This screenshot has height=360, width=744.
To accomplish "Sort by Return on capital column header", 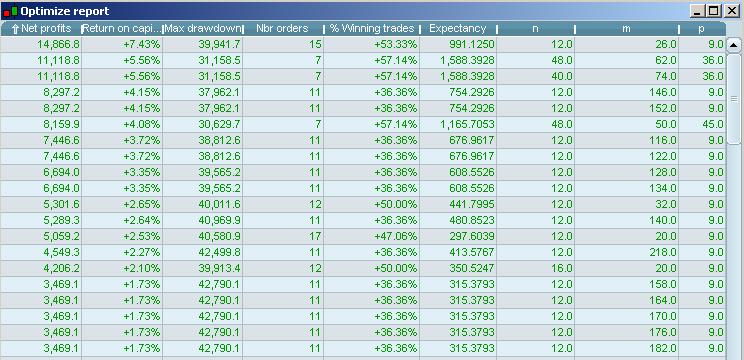I will (122, 28).
